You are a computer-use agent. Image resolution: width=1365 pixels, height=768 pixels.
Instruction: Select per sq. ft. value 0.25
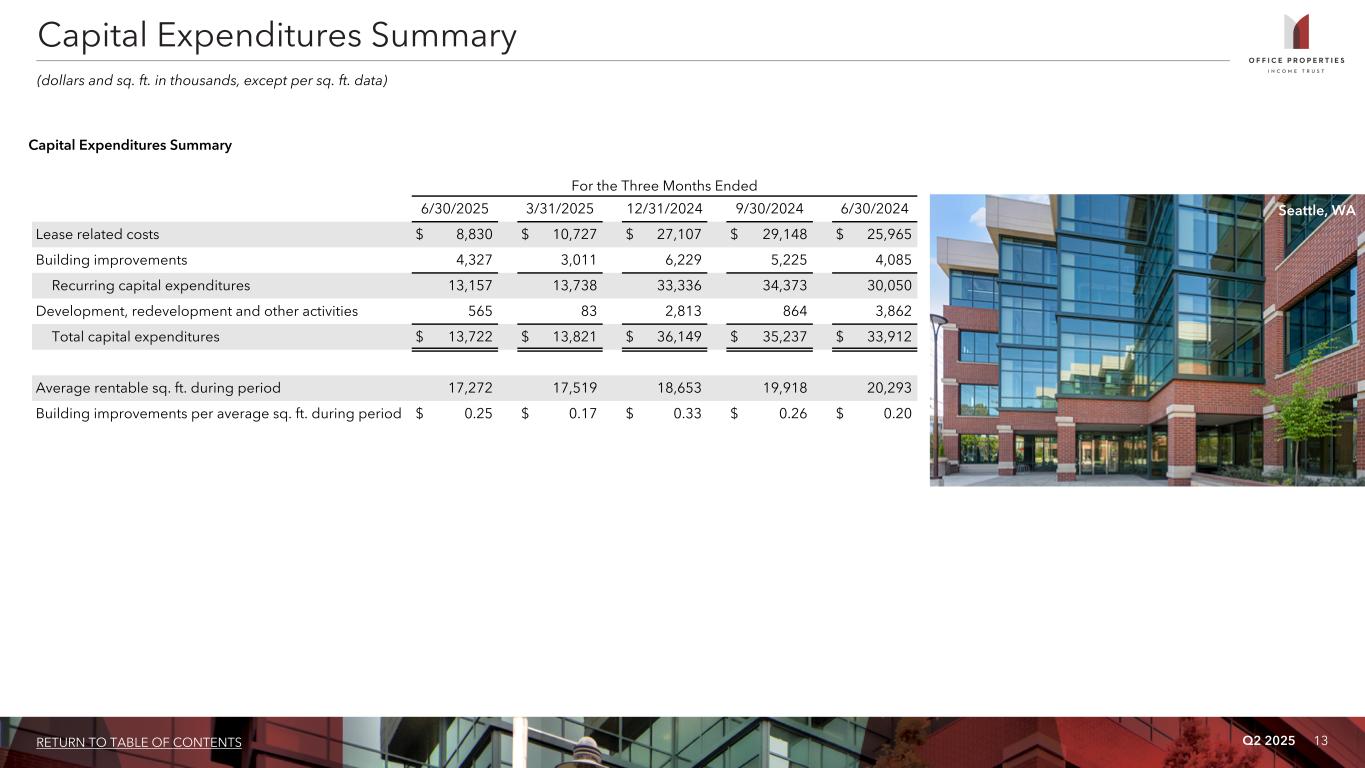click(x=479, y=413)
